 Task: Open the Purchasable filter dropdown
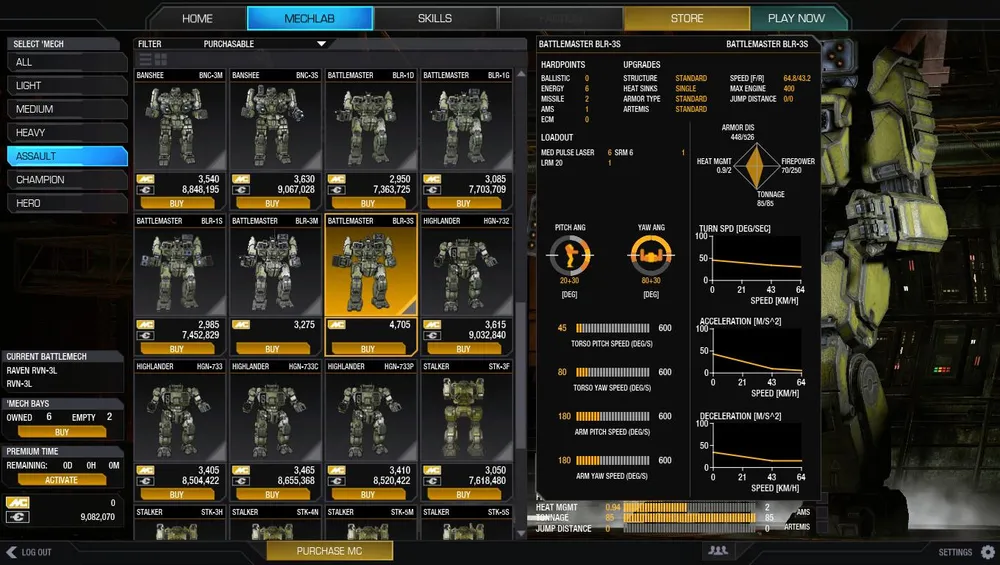(x=321, y=44)
